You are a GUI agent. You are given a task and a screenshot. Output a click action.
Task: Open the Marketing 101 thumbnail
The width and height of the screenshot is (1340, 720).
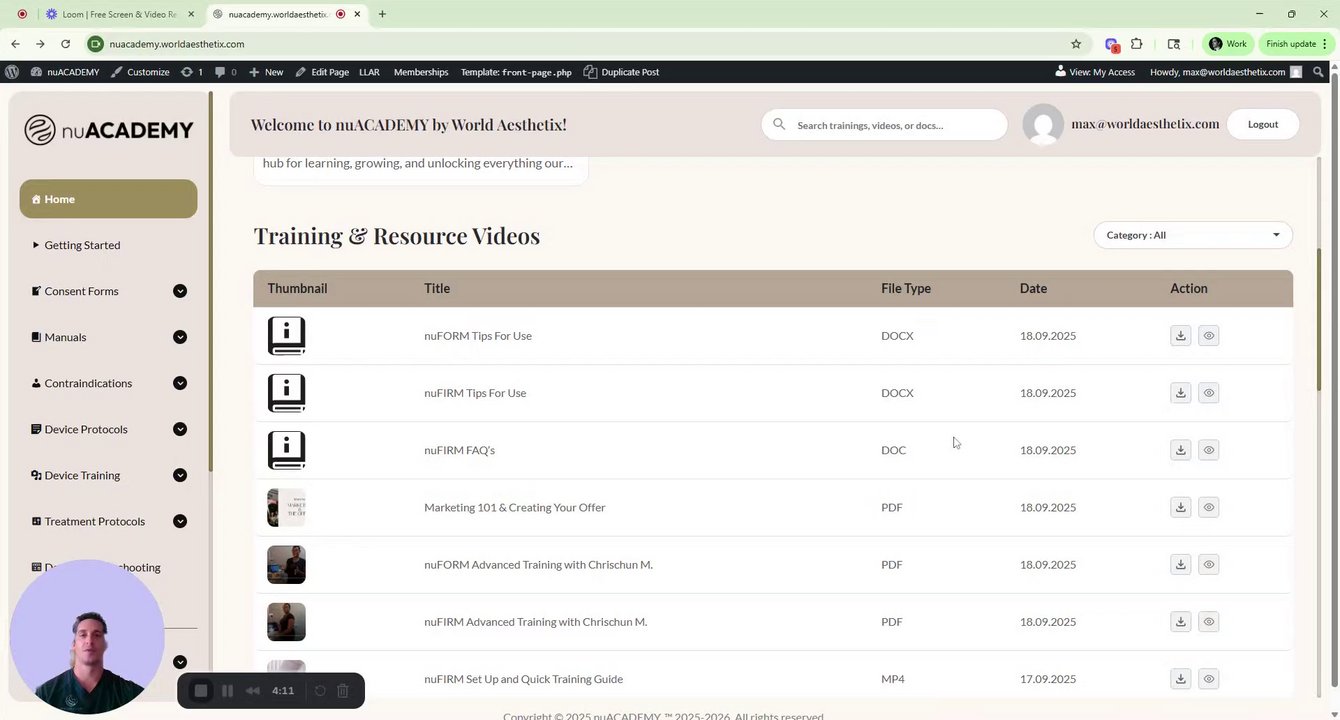click(286, 507)
